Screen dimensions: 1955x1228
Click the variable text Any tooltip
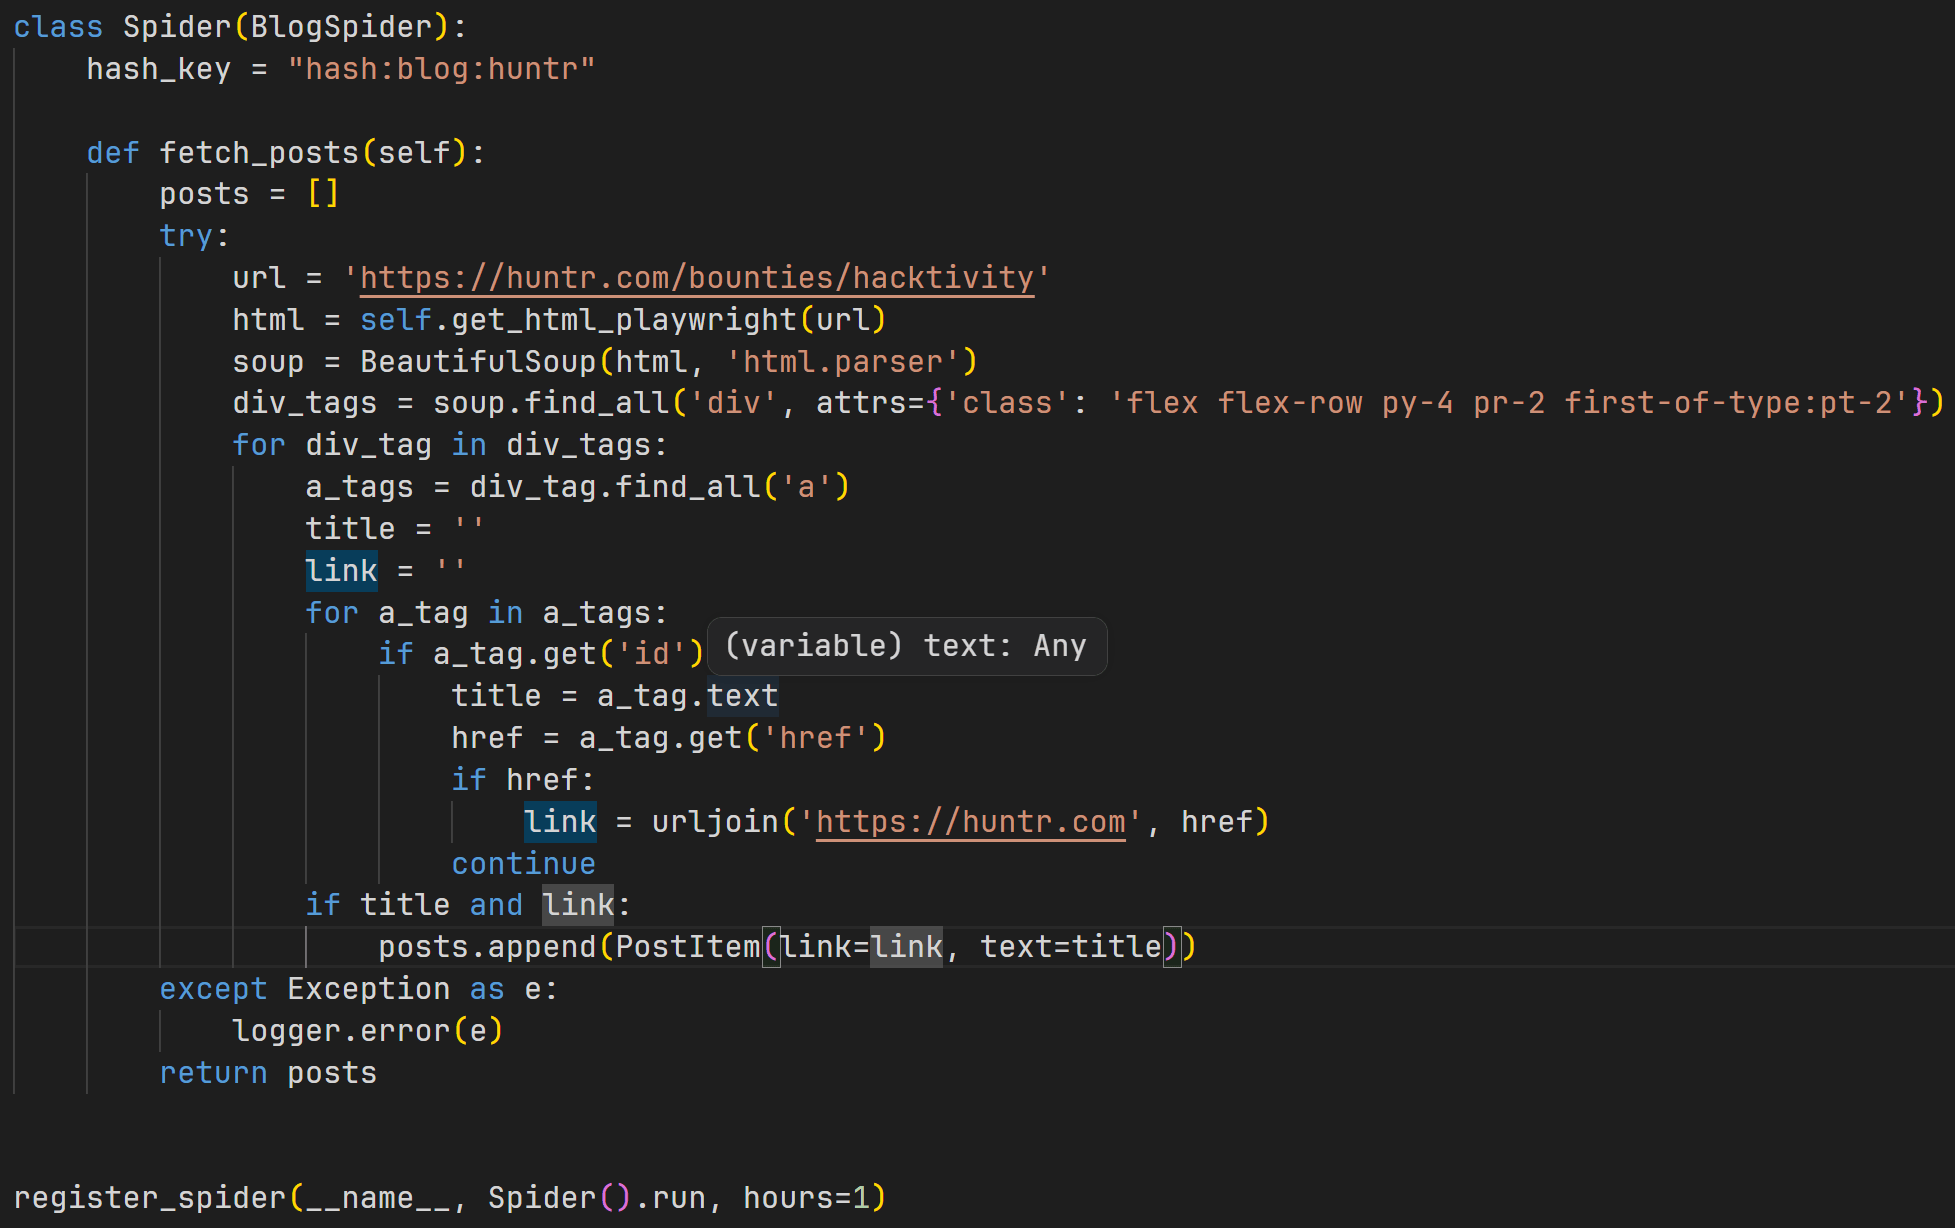pos(906,647)
